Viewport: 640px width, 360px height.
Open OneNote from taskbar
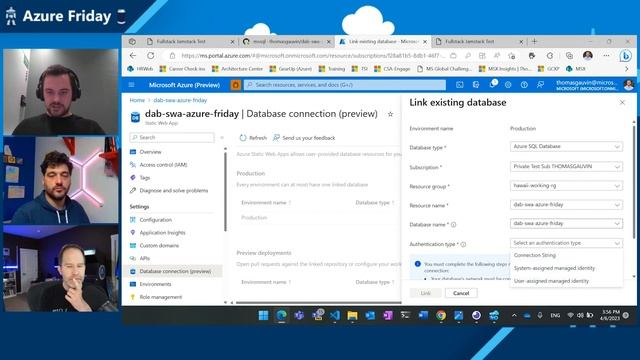tap(388, 315)
